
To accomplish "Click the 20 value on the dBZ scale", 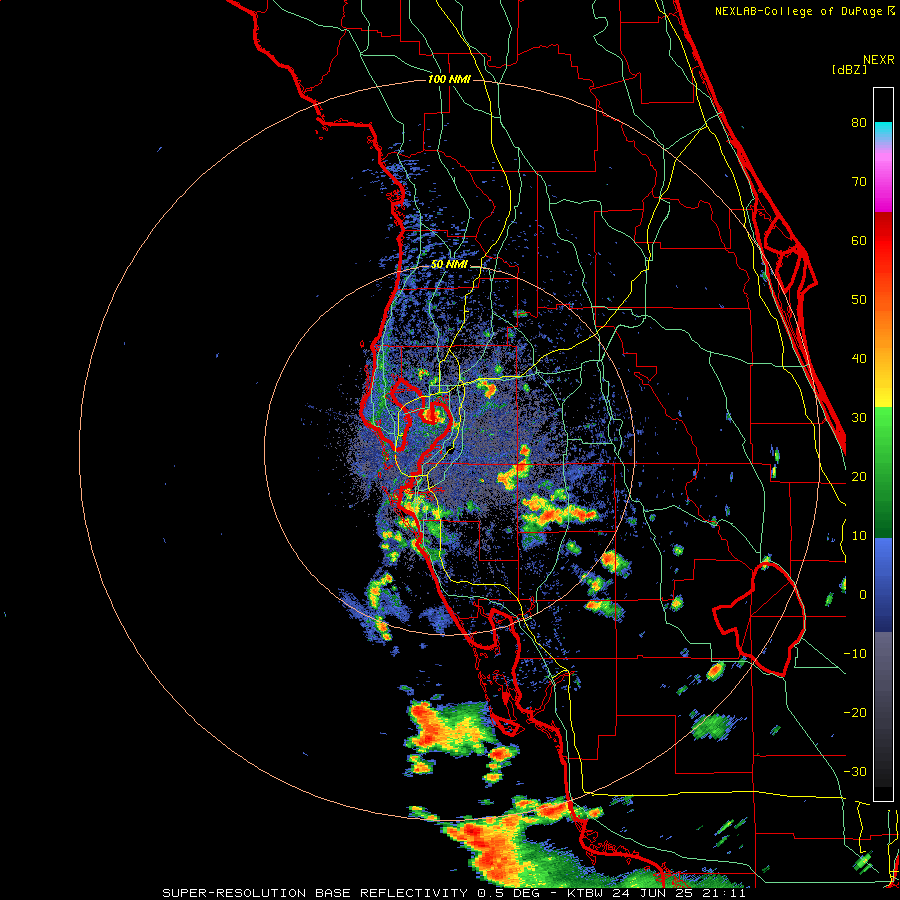I will pos(859,477).
